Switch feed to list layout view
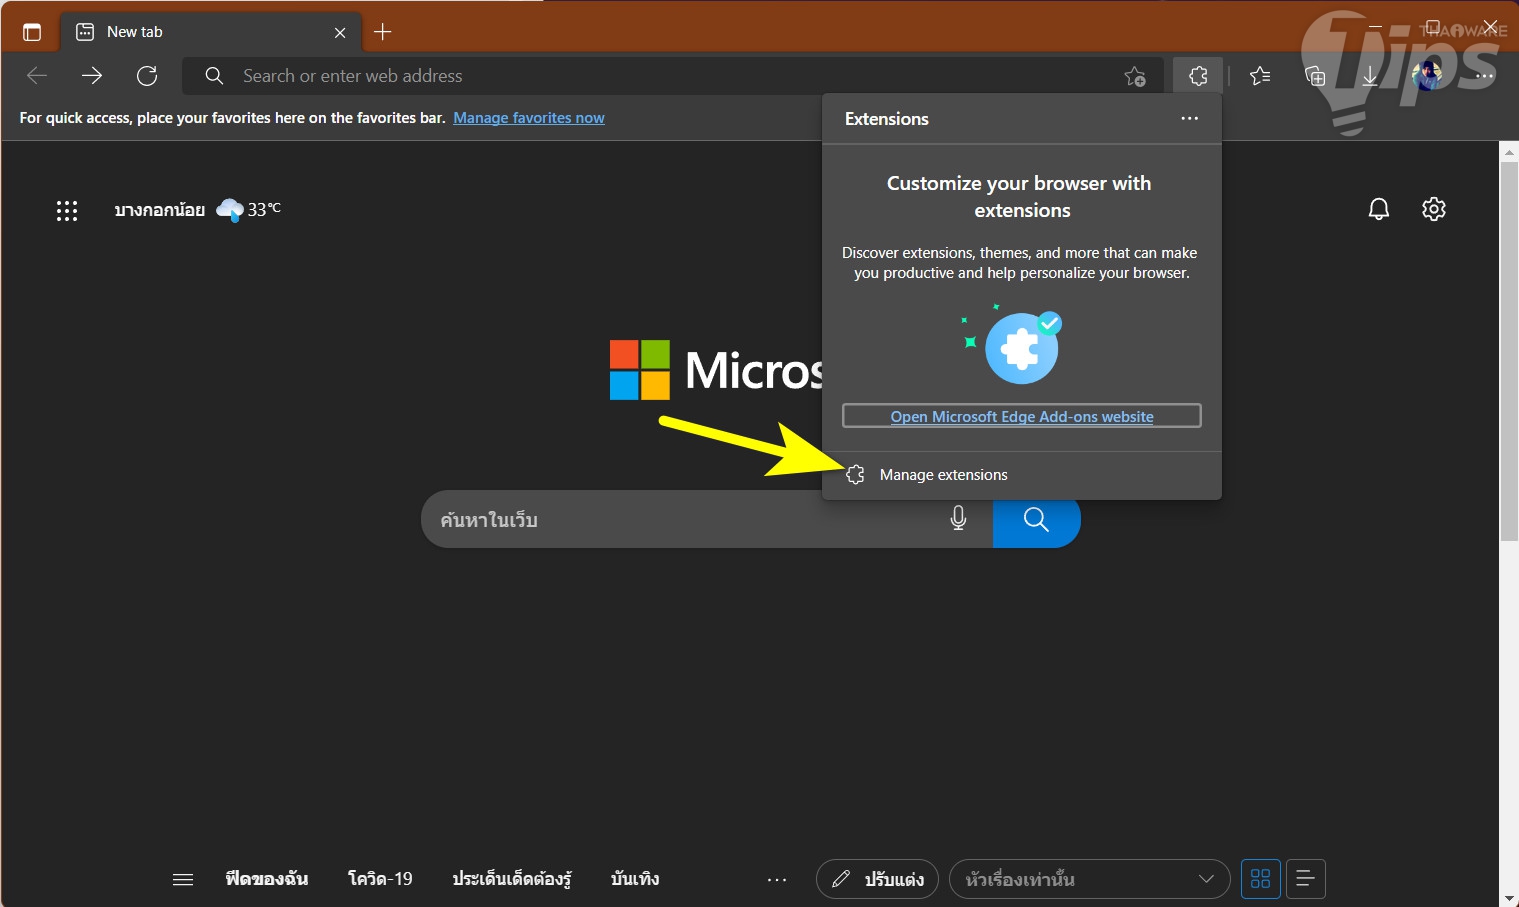 pos(1306,879)
